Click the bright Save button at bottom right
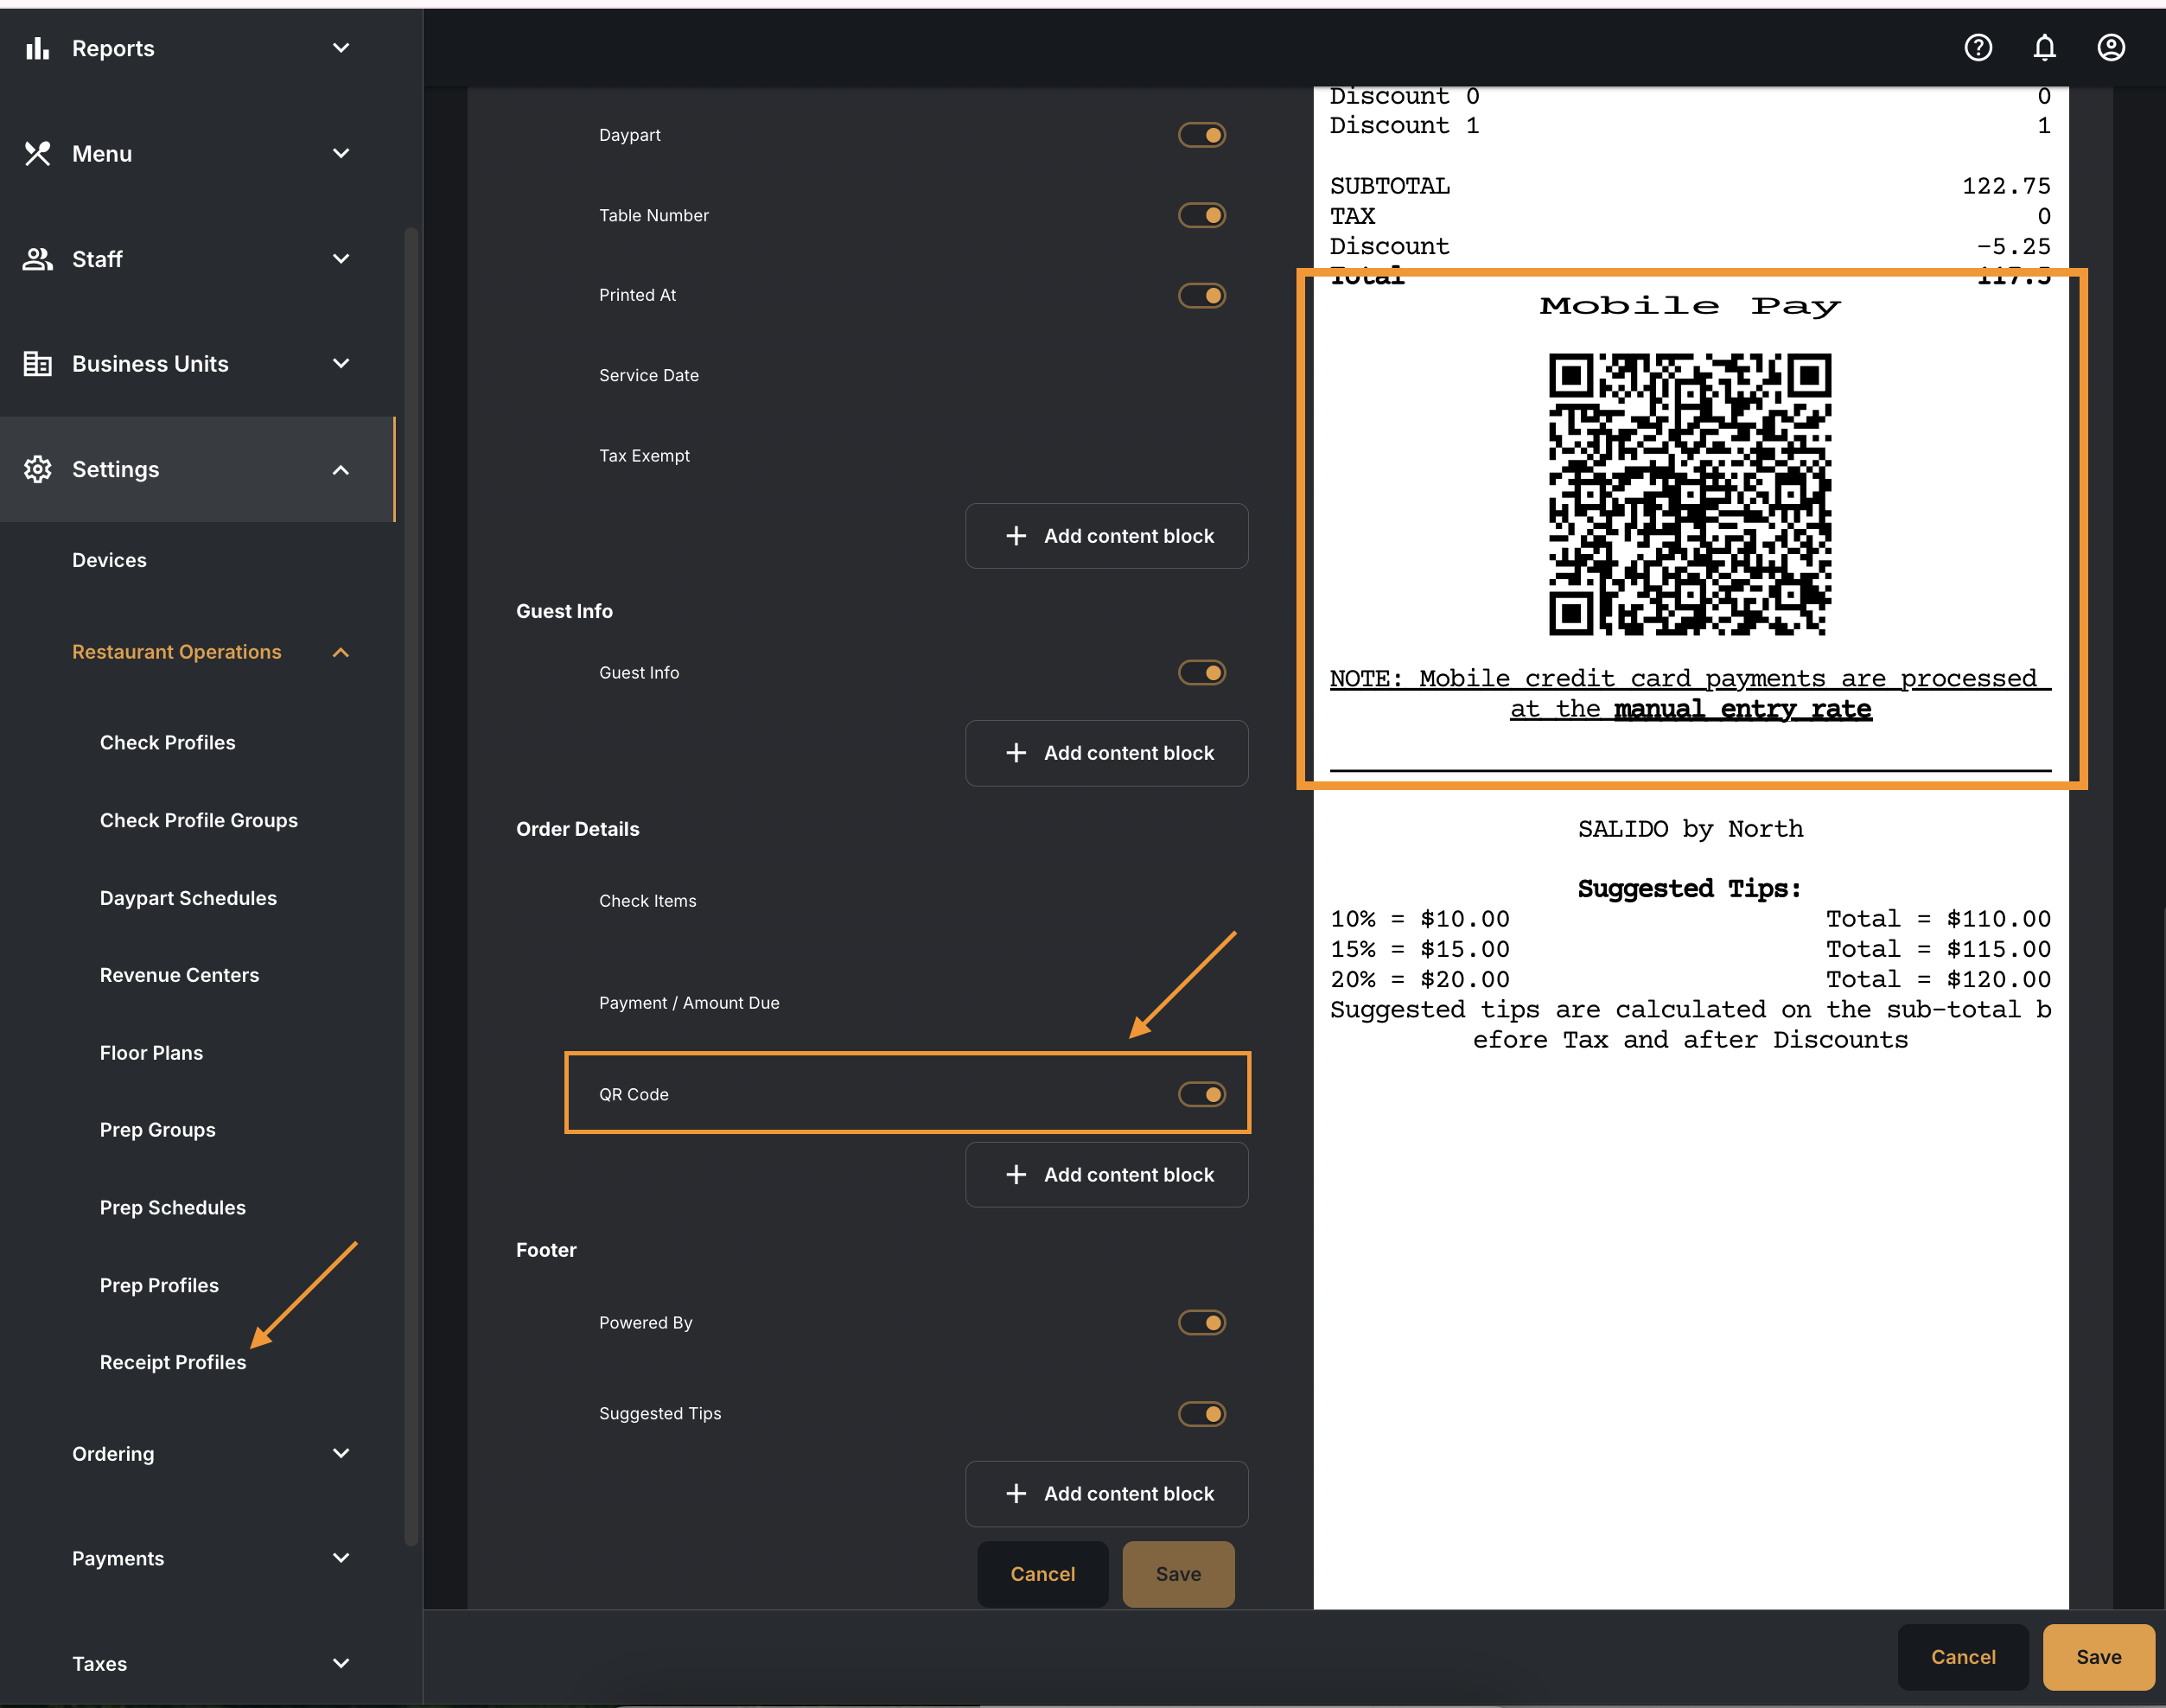The image size is (2166, 1708). [x=2098, y=1657]
